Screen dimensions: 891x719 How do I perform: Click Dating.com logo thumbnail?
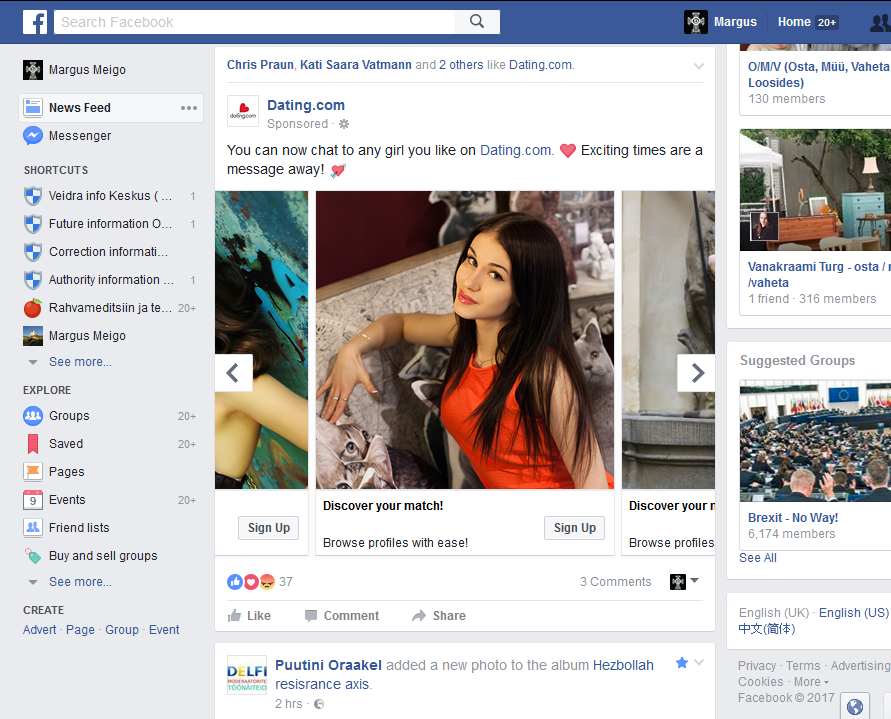point(243,111)
